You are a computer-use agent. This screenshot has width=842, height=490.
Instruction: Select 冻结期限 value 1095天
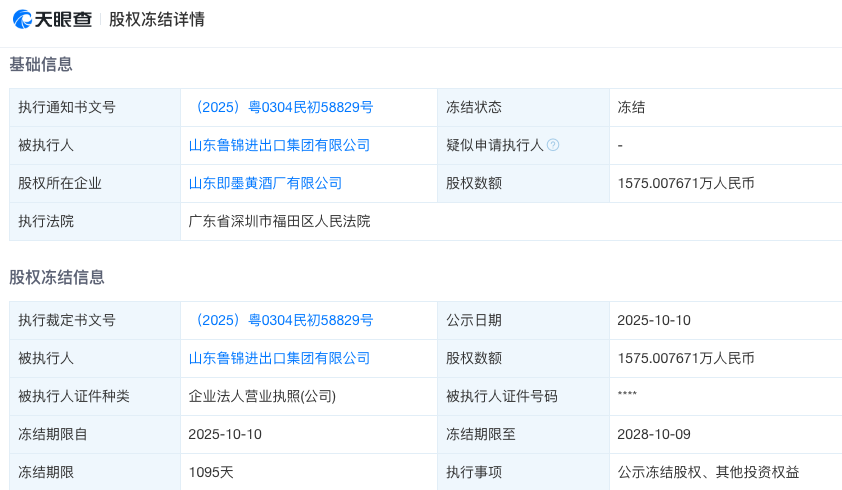tap(211, 472)
